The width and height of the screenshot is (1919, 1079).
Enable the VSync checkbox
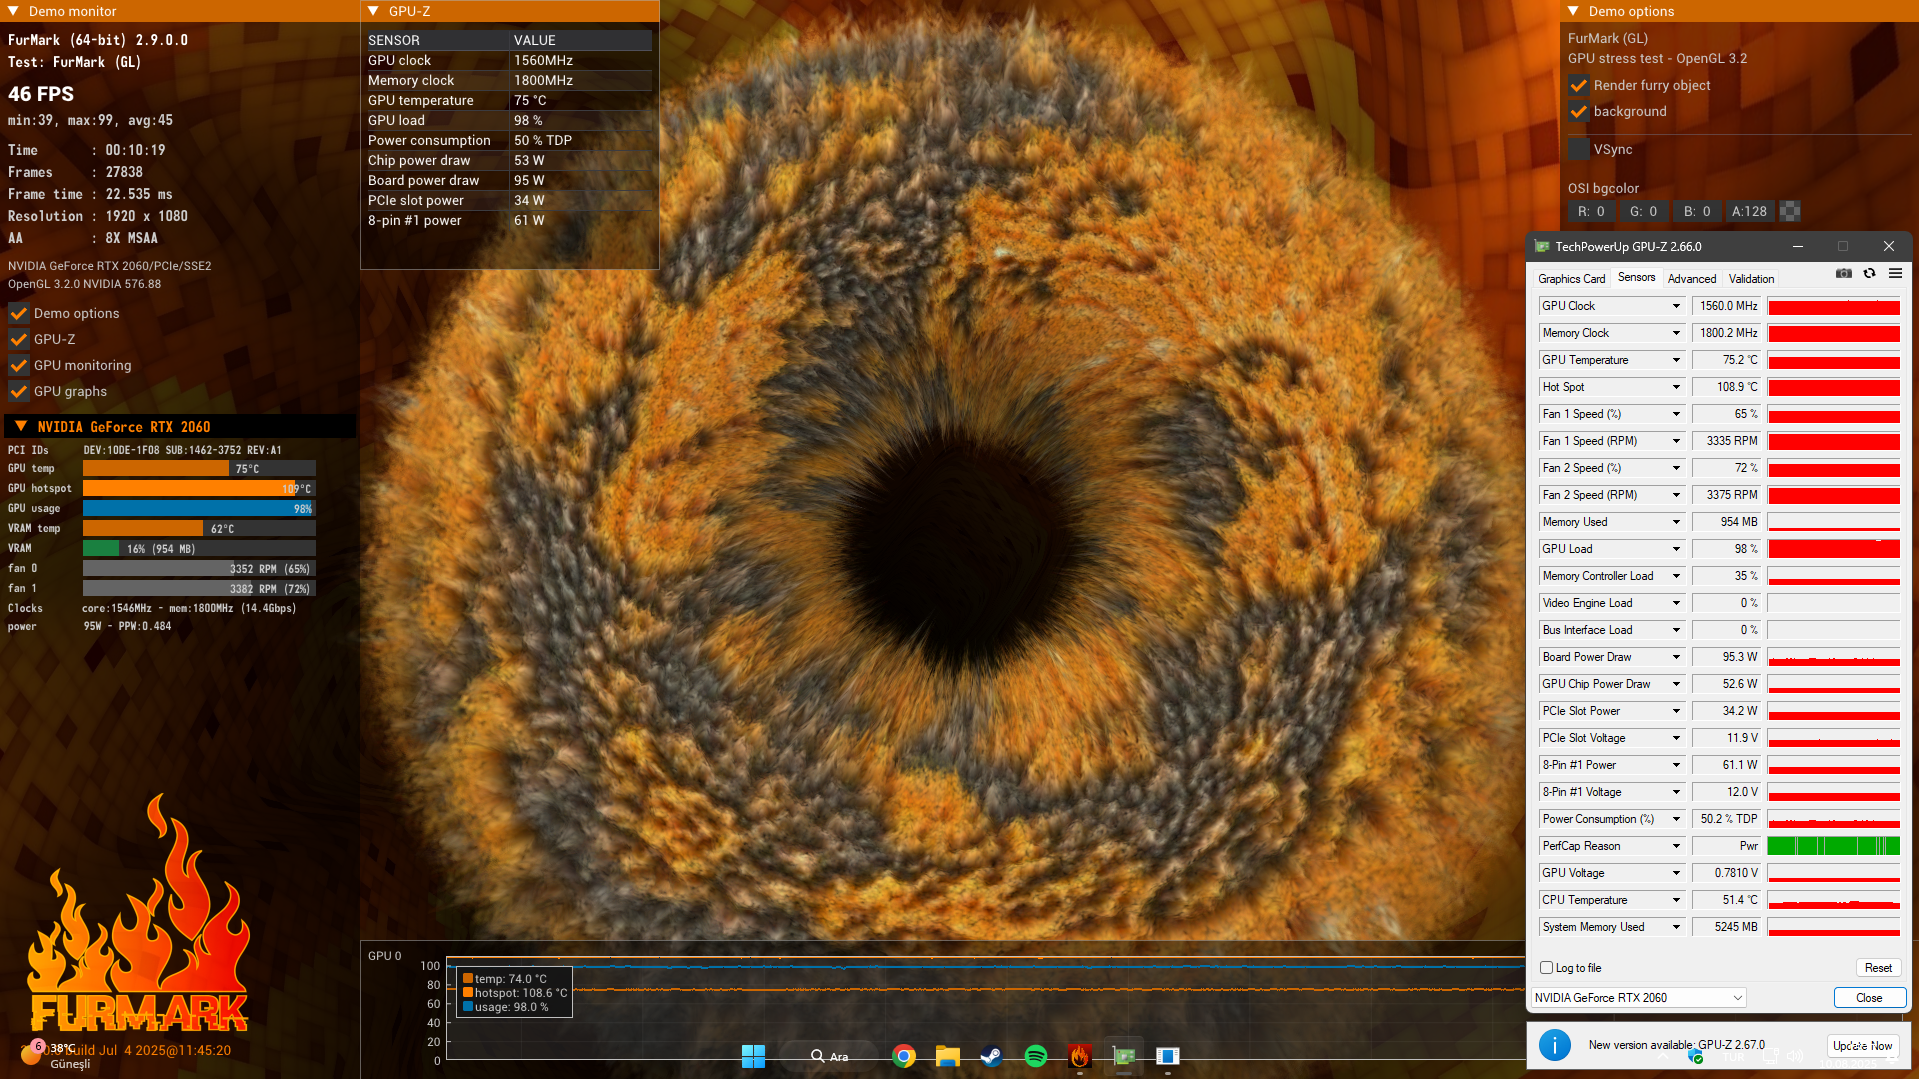(1579, 149)
